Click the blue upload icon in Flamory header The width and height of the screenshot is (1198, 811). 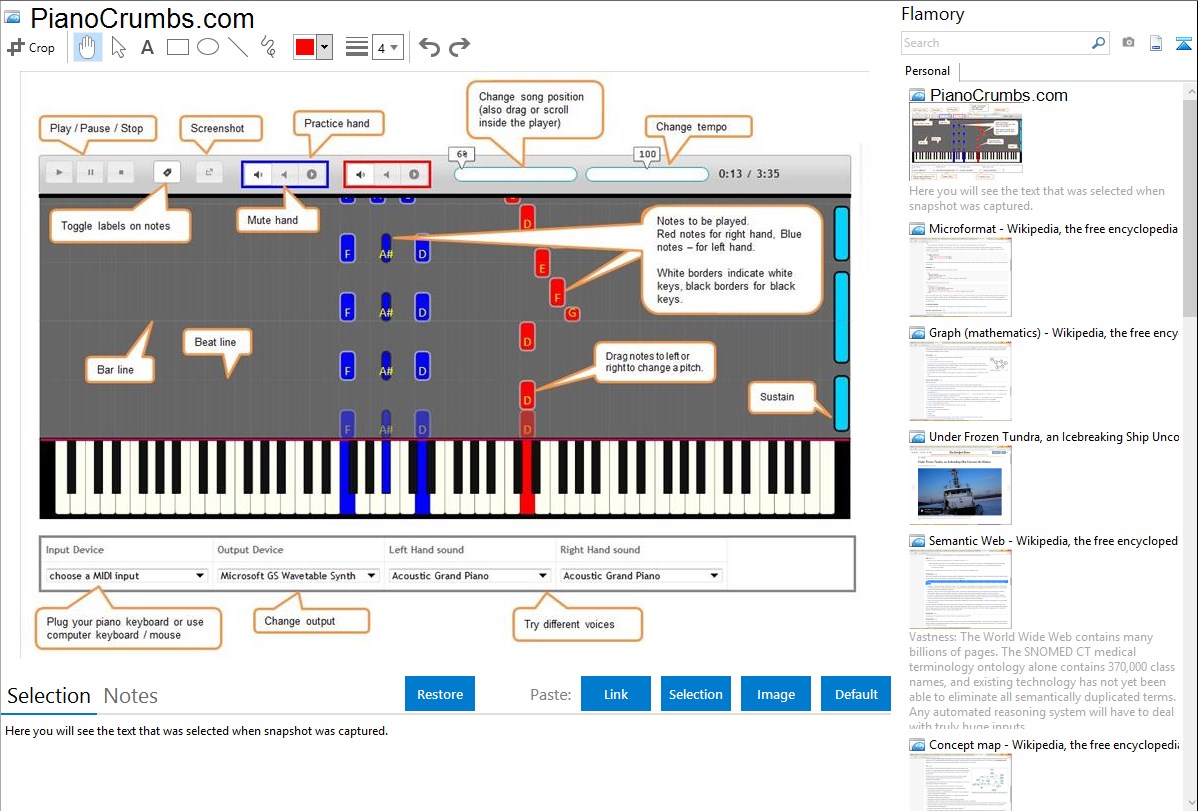1183,43
